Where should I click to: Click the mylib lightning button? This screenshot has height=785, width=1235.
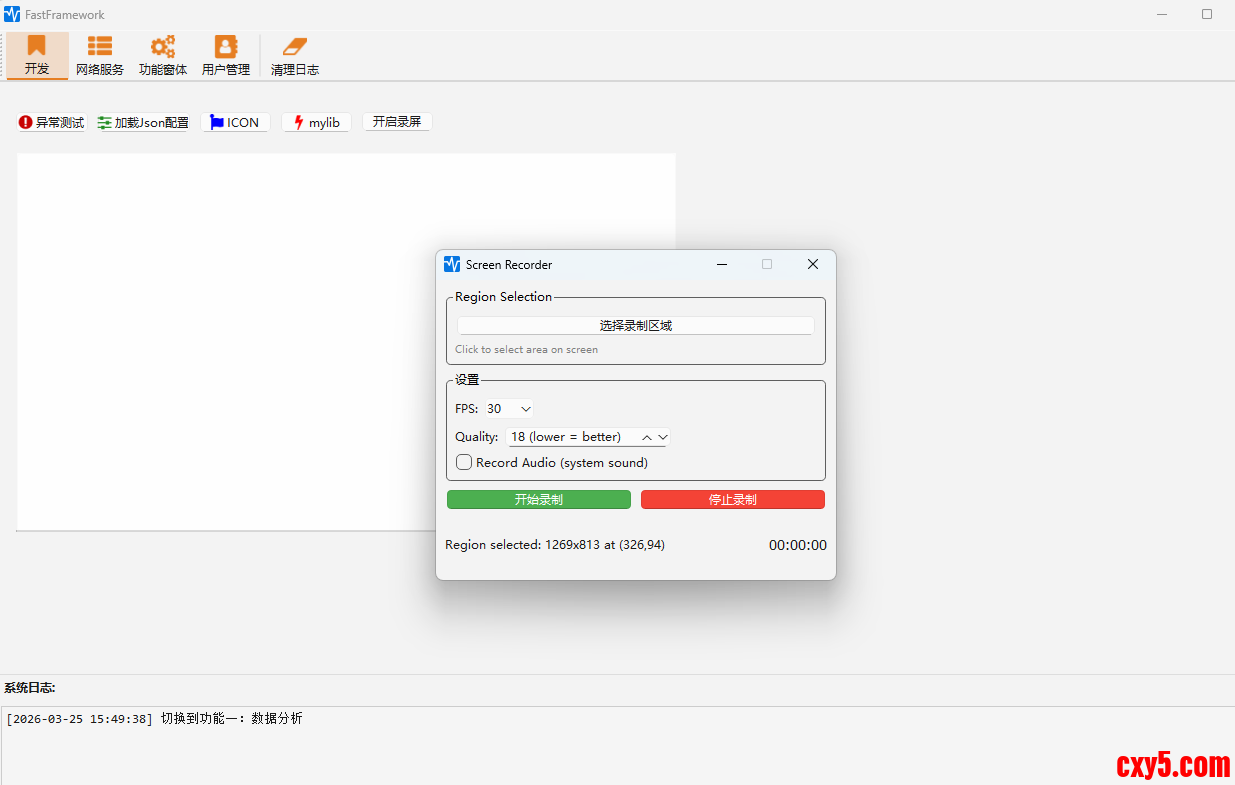316,122
